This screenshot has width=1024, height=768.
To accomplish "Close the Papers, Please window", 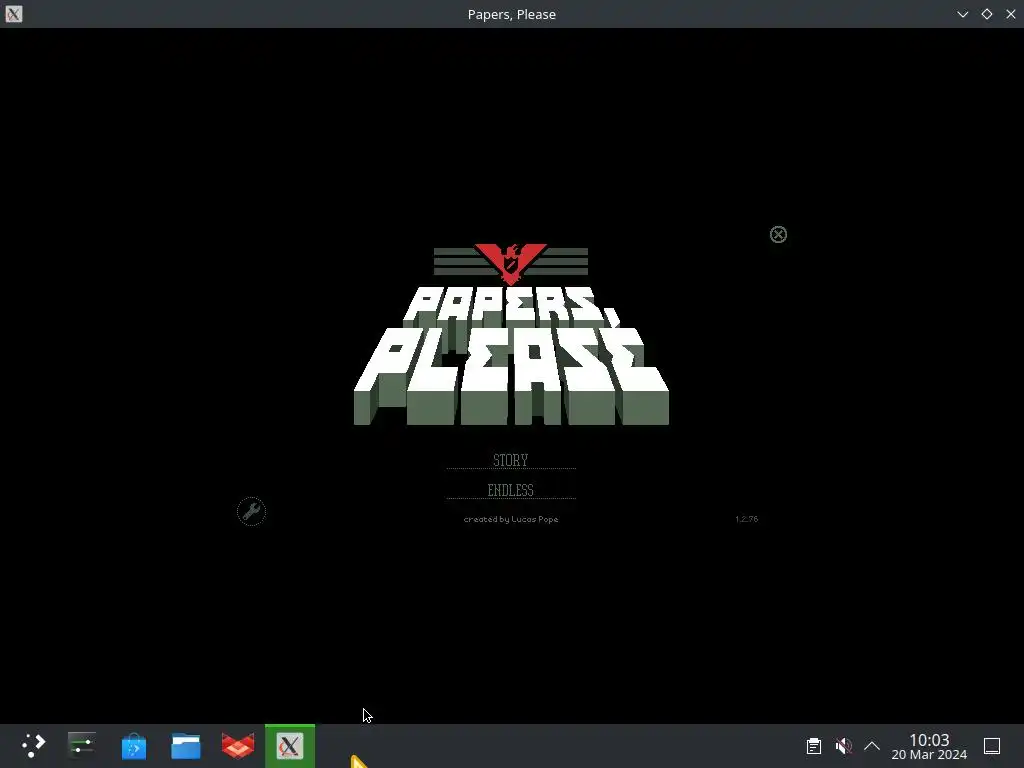I will (1011, 14).
